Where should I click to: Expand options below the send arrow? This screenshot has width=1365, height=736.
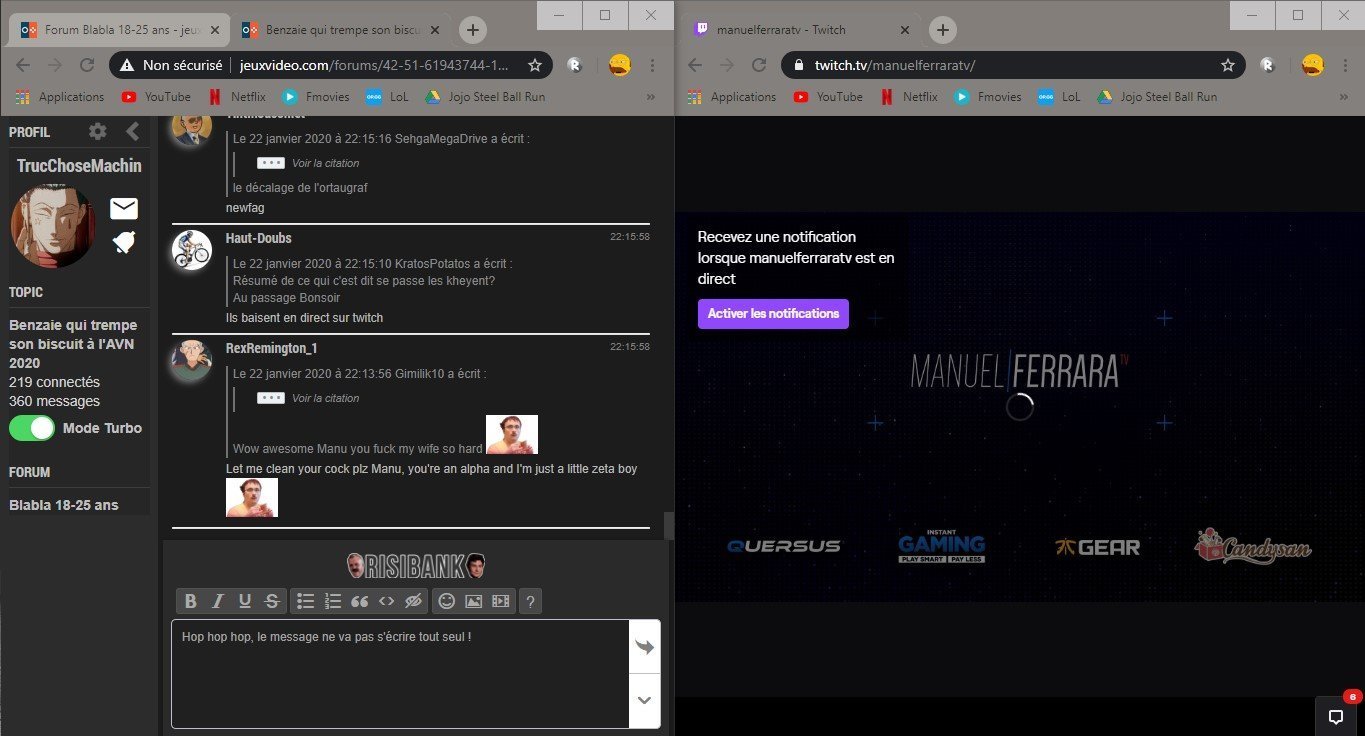click(645, 700)
